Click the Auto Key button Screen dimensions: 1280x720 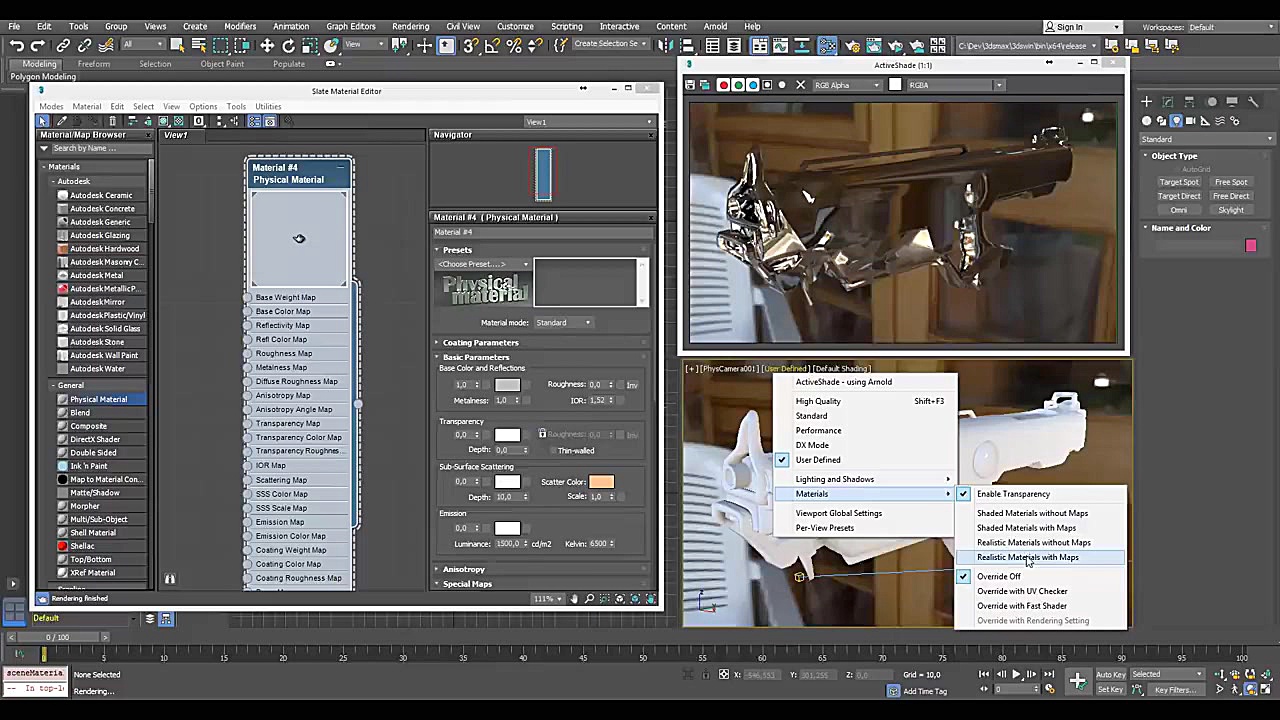click(x=1110, y=675)
